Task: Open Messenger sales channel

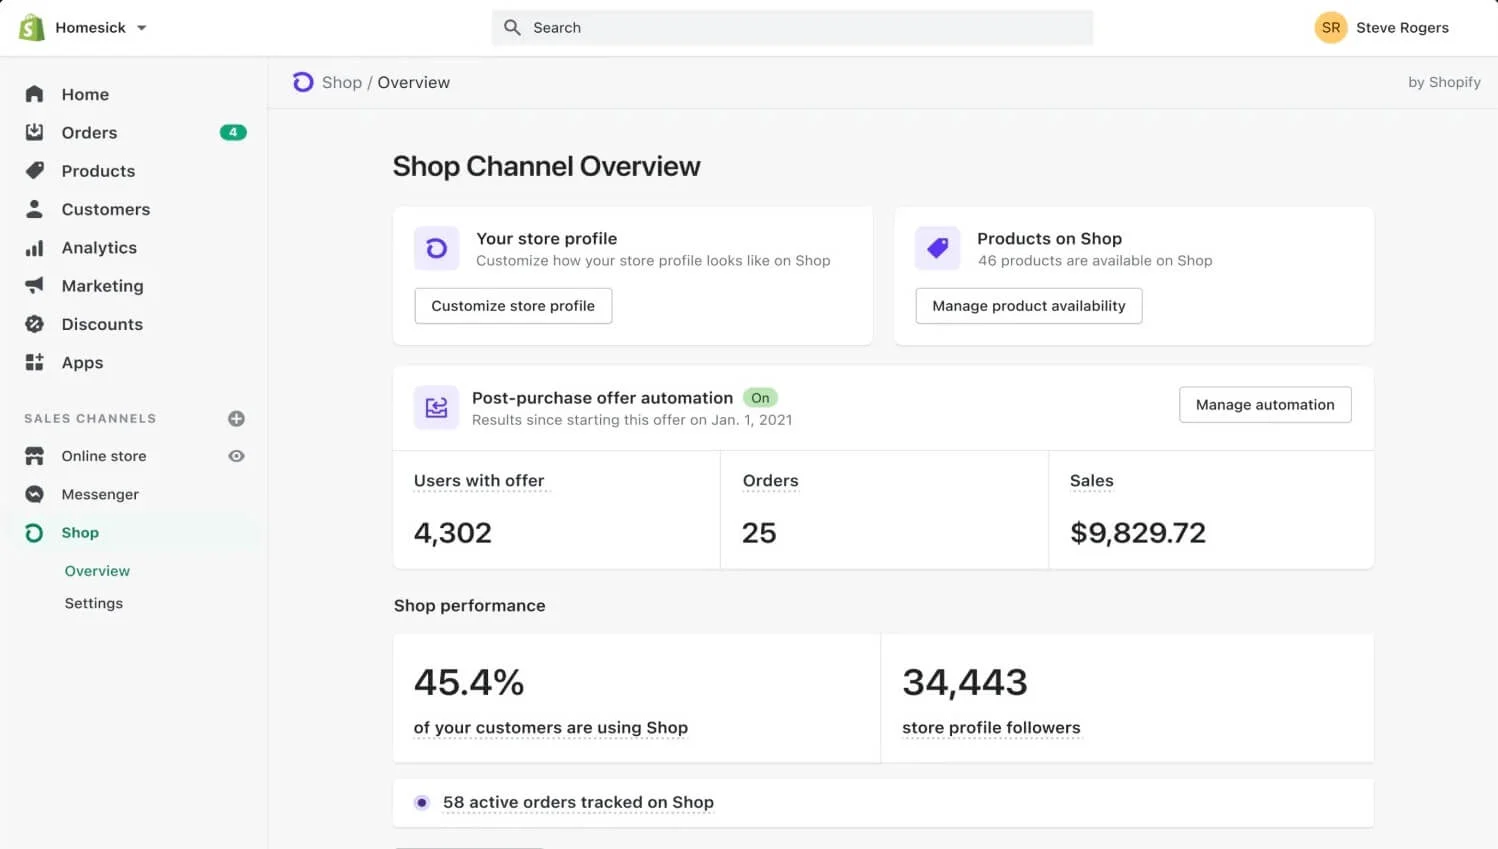Action: tap(100, 494)
